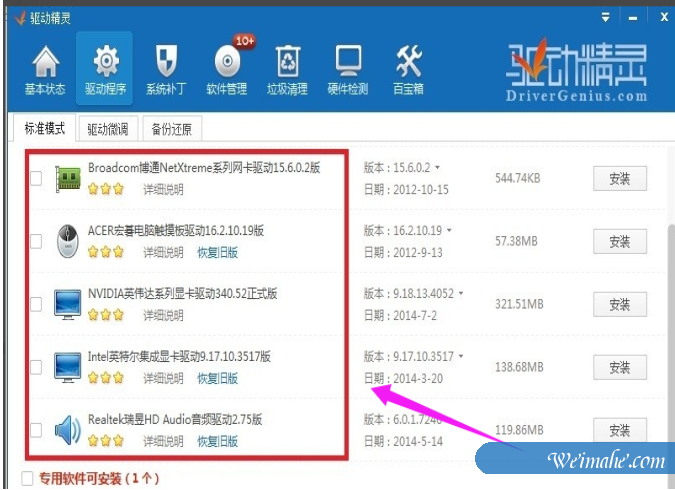Switch to the 标准模式 tab
675x490 pixels.
pyautogui.click(x=45, y=128)
